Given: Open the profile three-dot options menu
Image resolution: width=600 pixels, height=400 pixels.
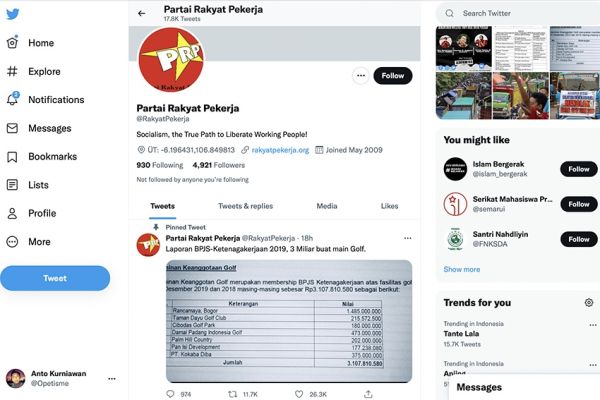Looking at the screenshot, I should tap(361, 75).
